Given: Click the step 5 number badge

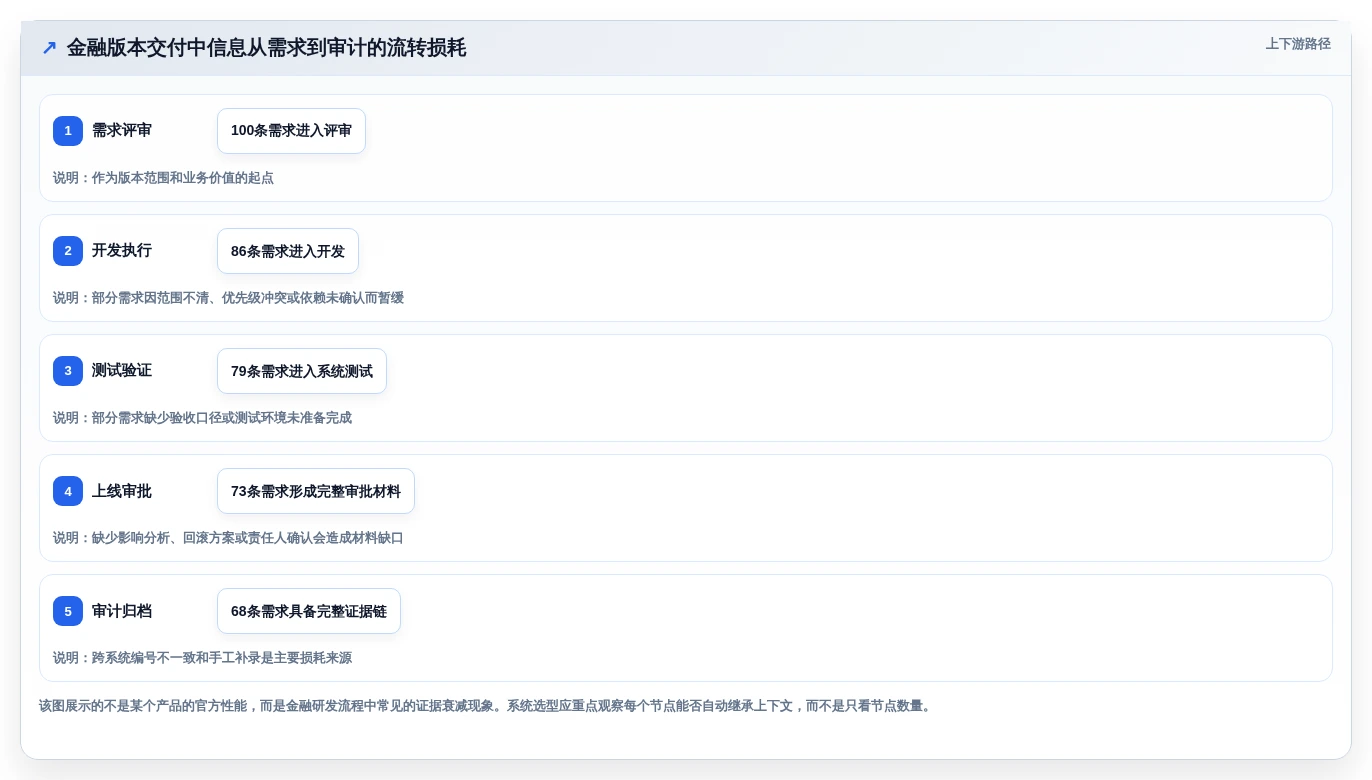Looking at the screenshot, I should [x=68, y=611].
